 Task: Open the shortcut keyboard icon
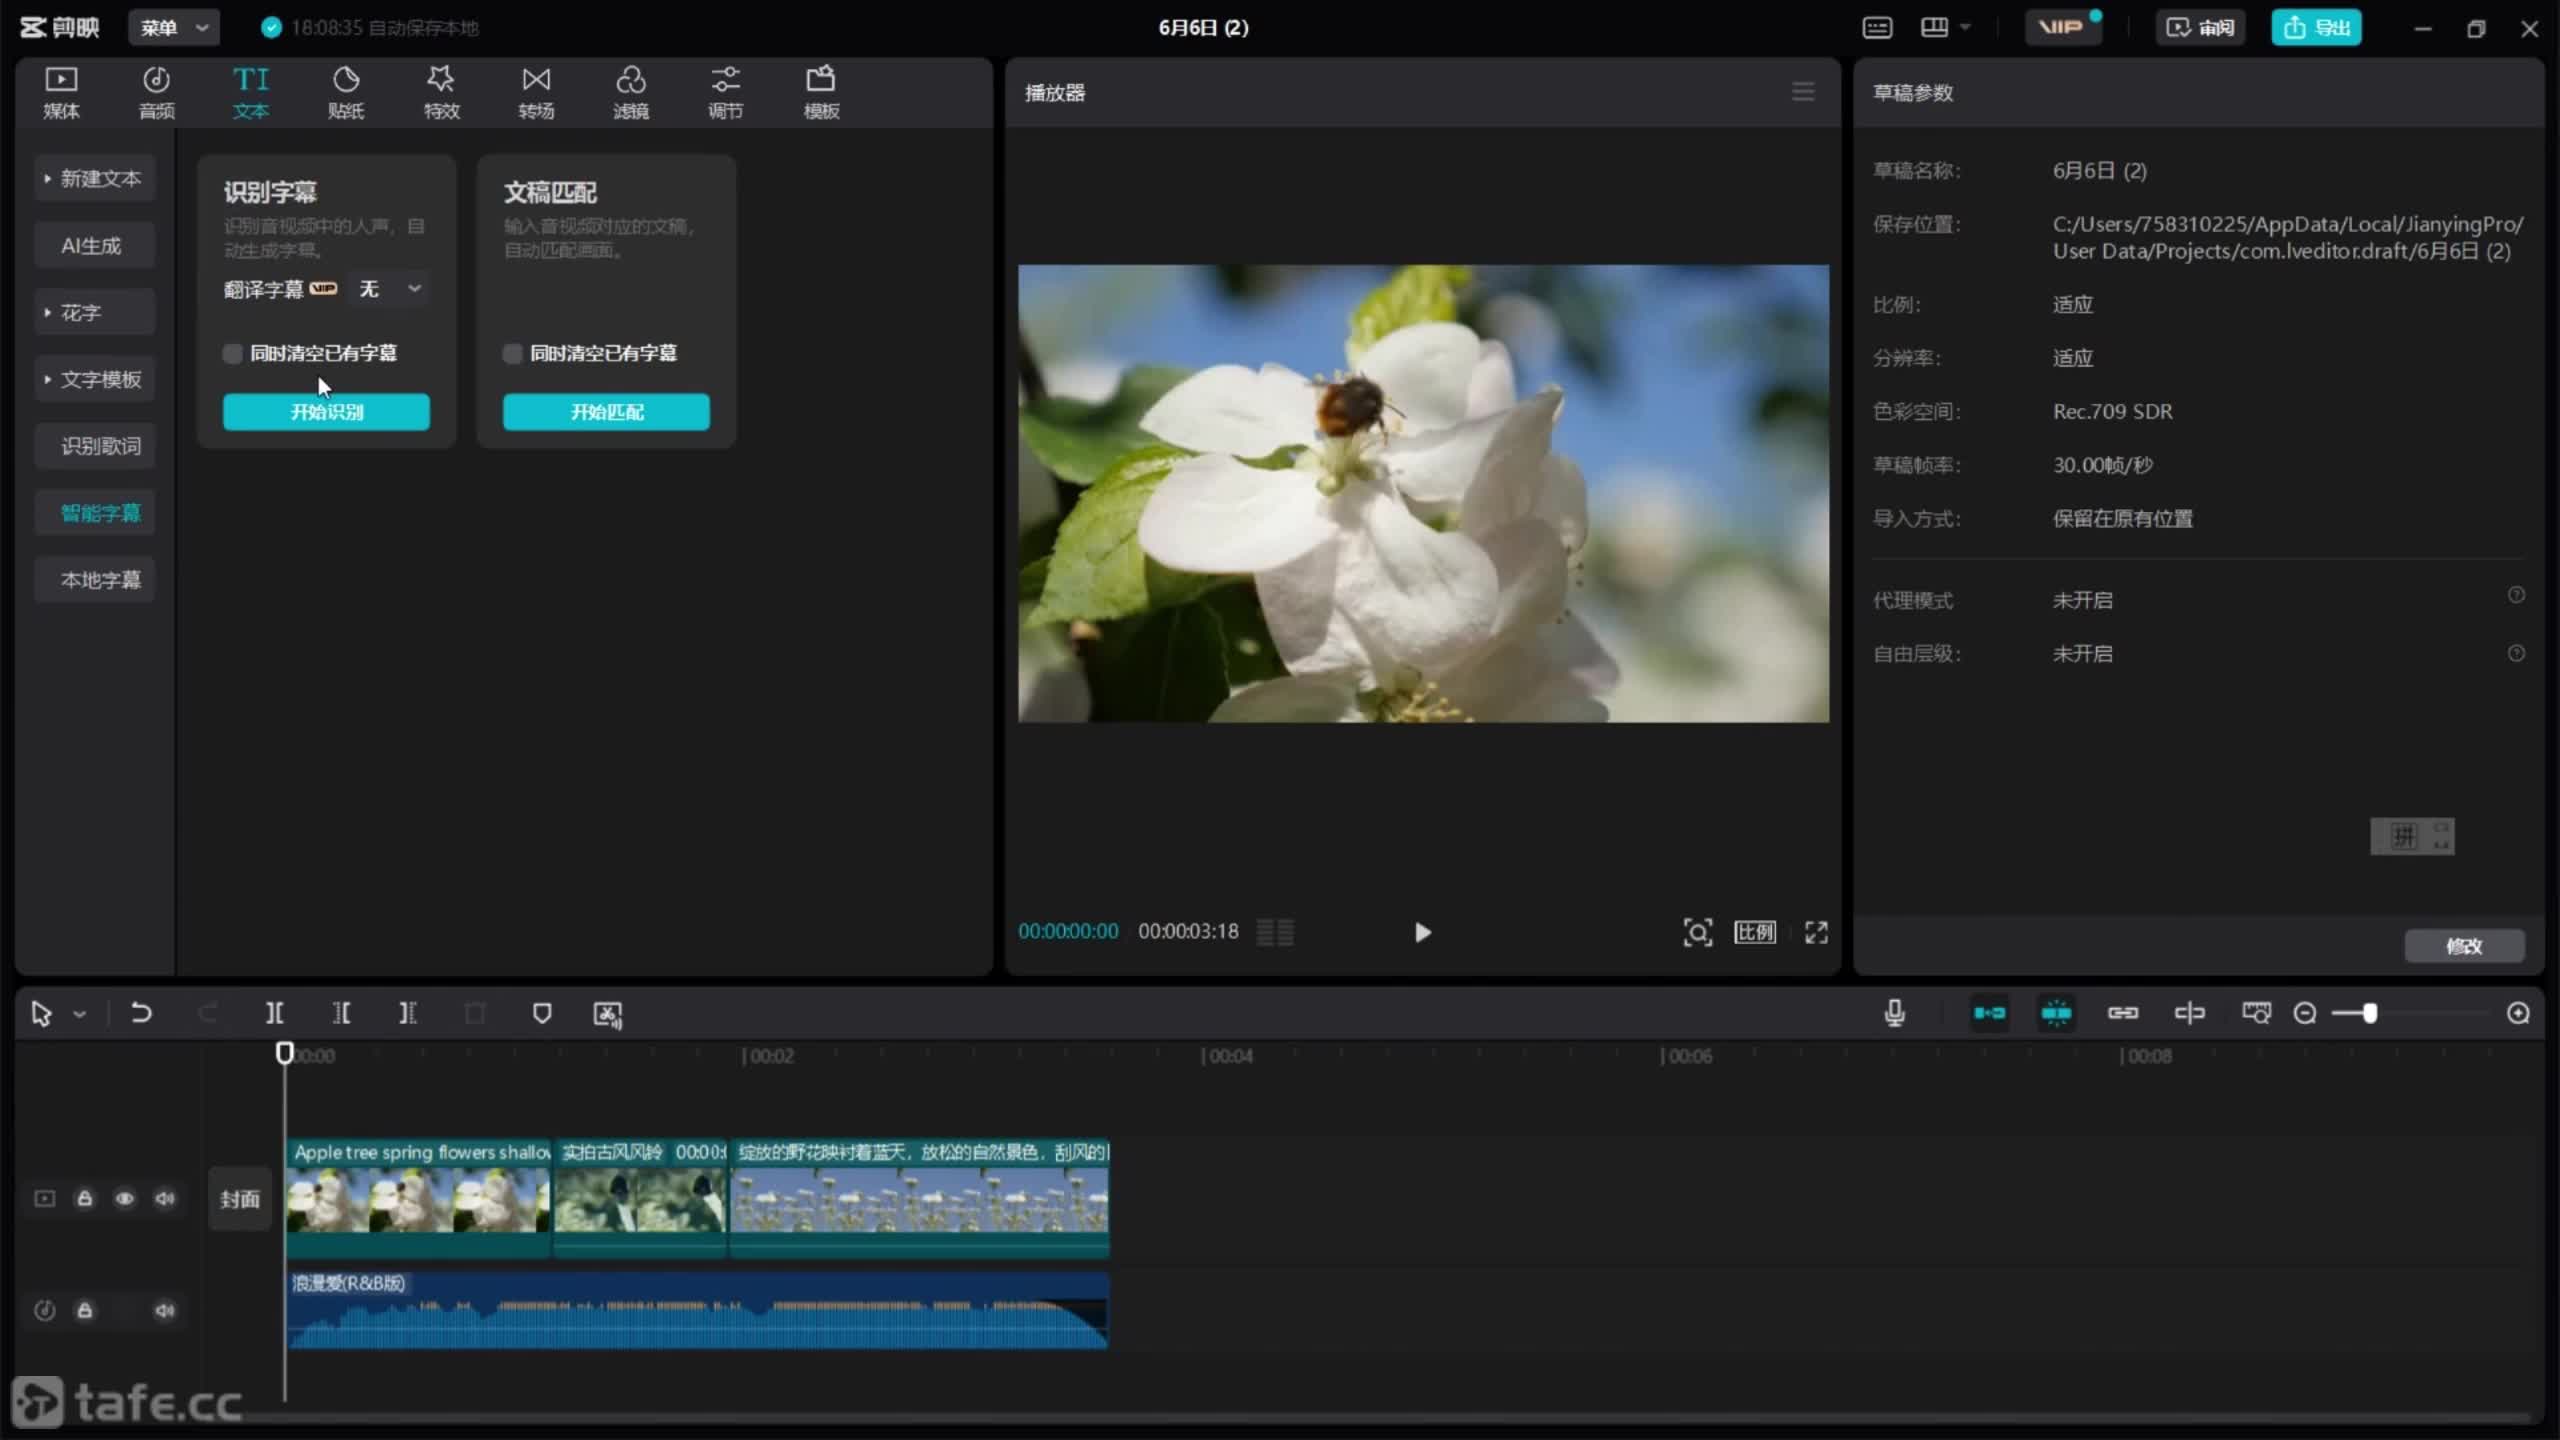pyautogui.click(x=1877, y=27)
